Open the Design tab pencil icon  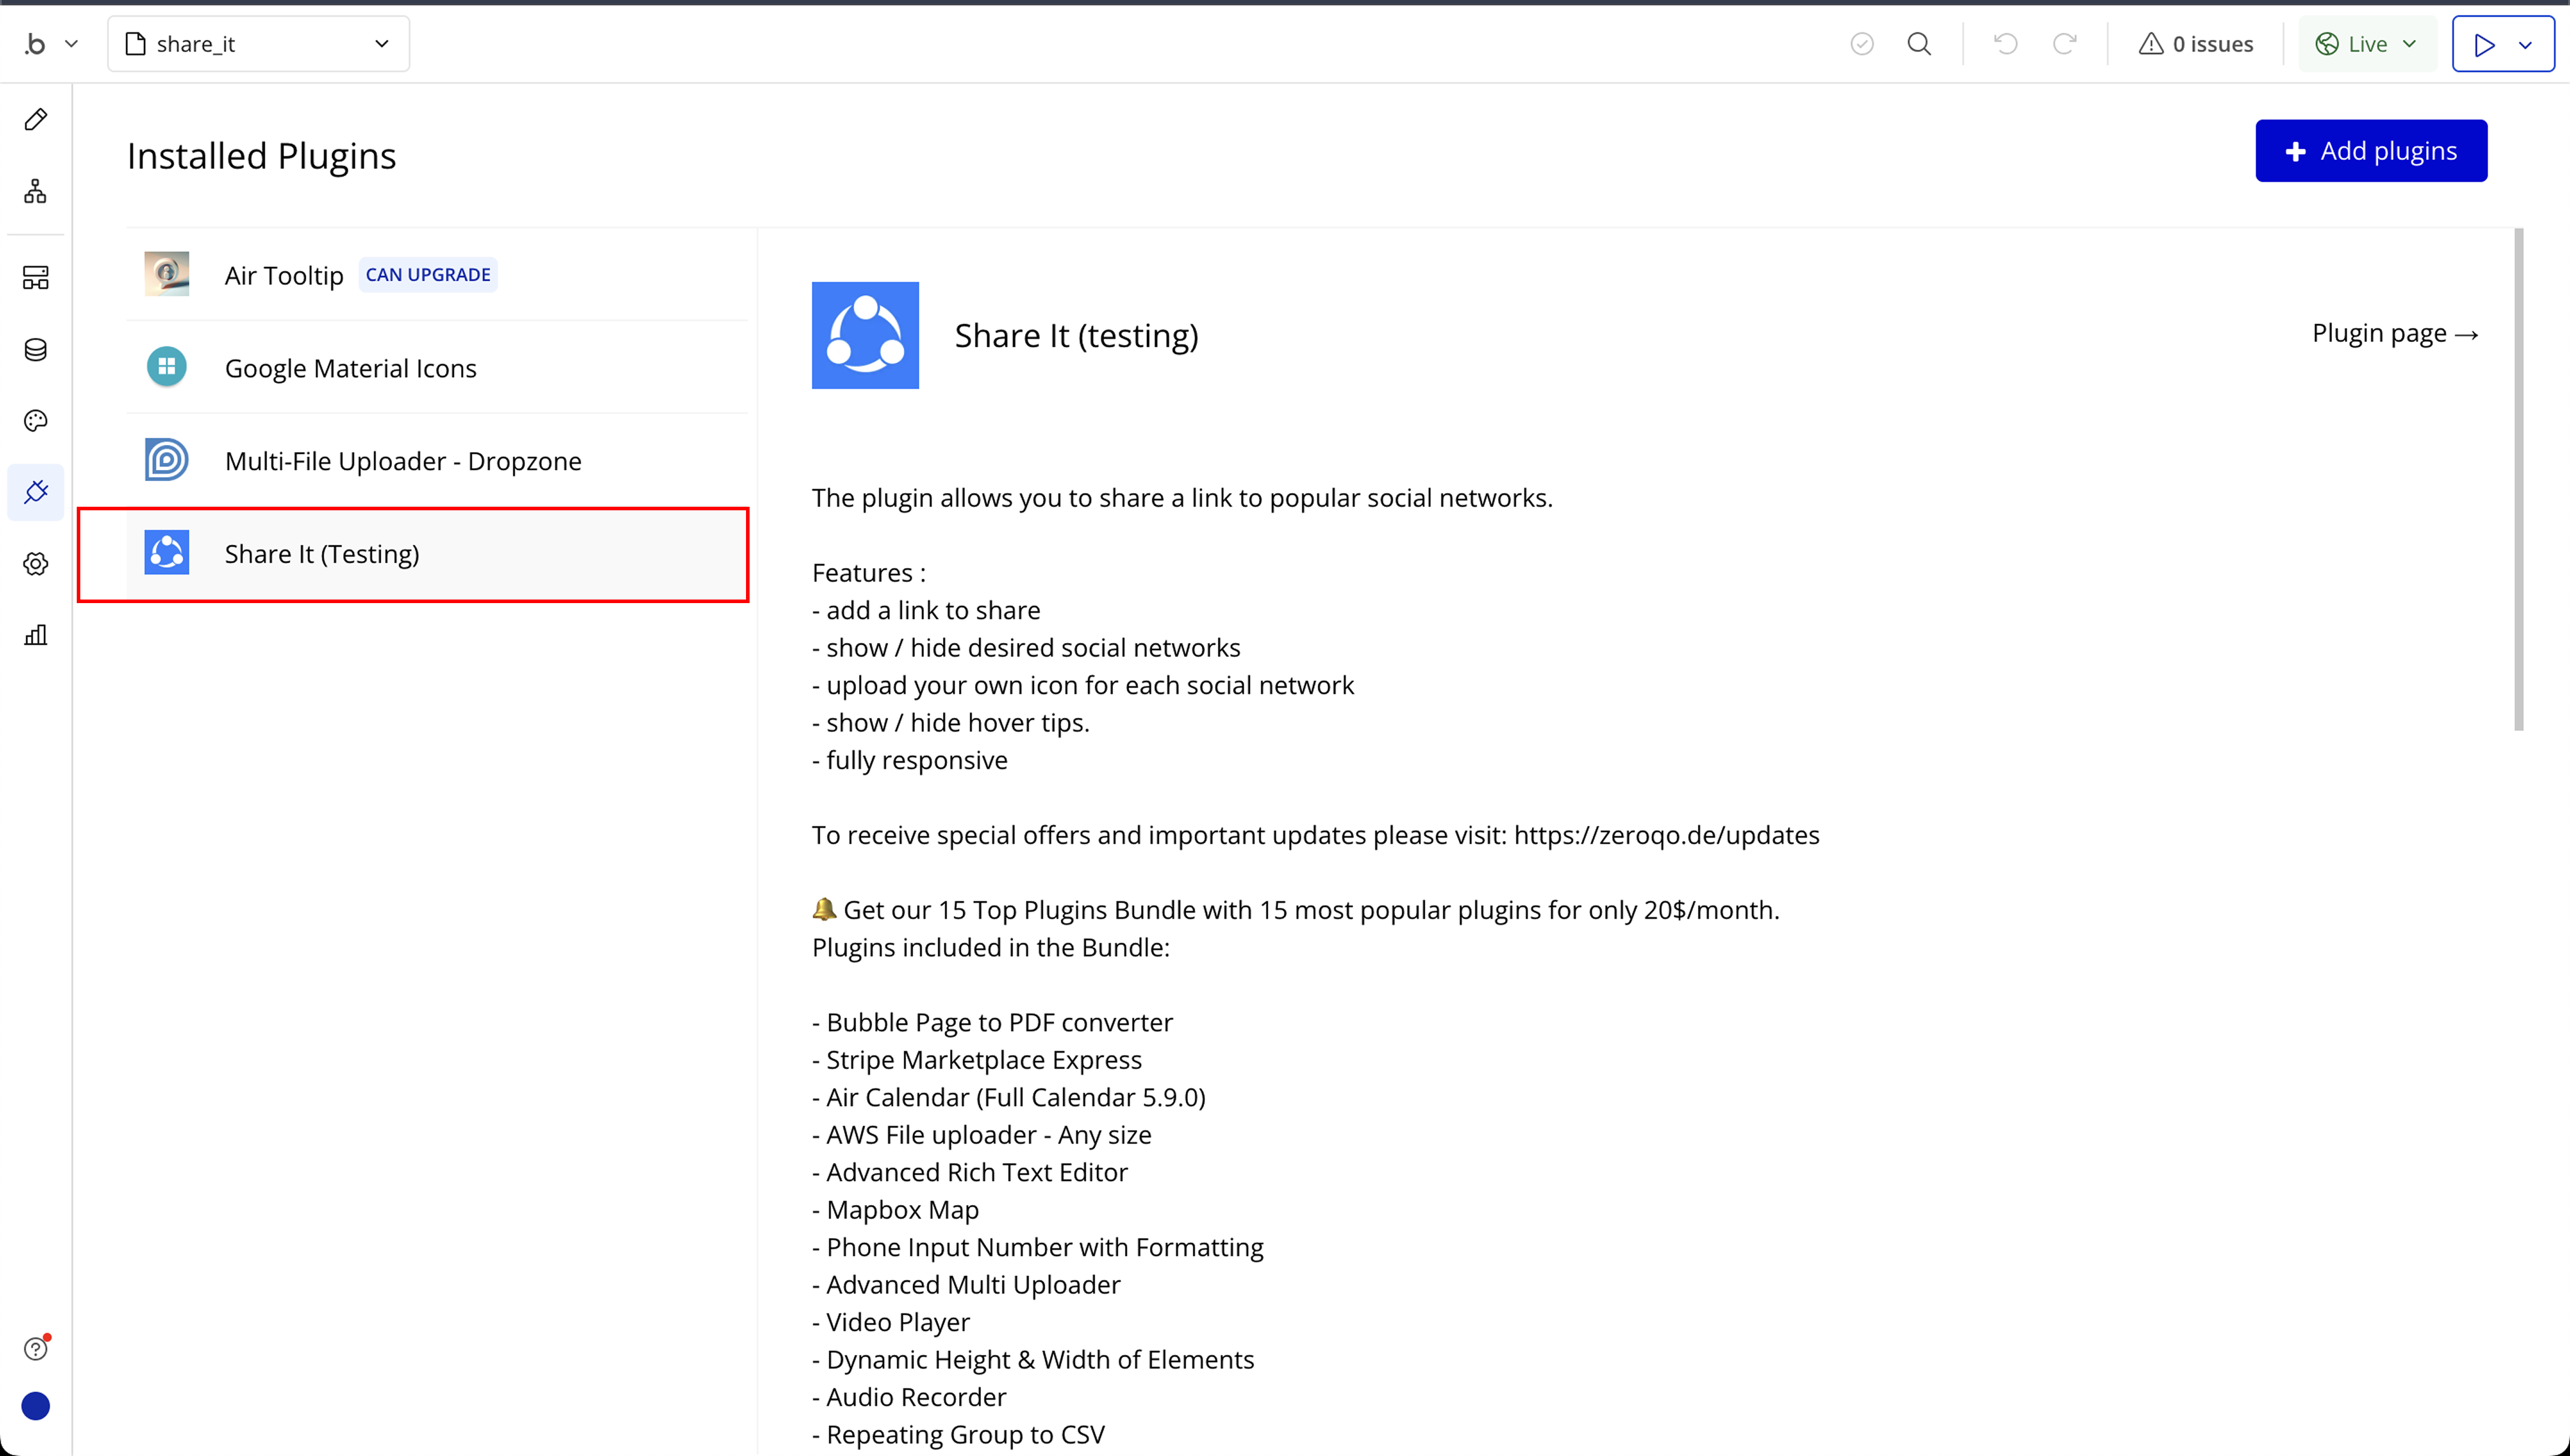point(36,120)
